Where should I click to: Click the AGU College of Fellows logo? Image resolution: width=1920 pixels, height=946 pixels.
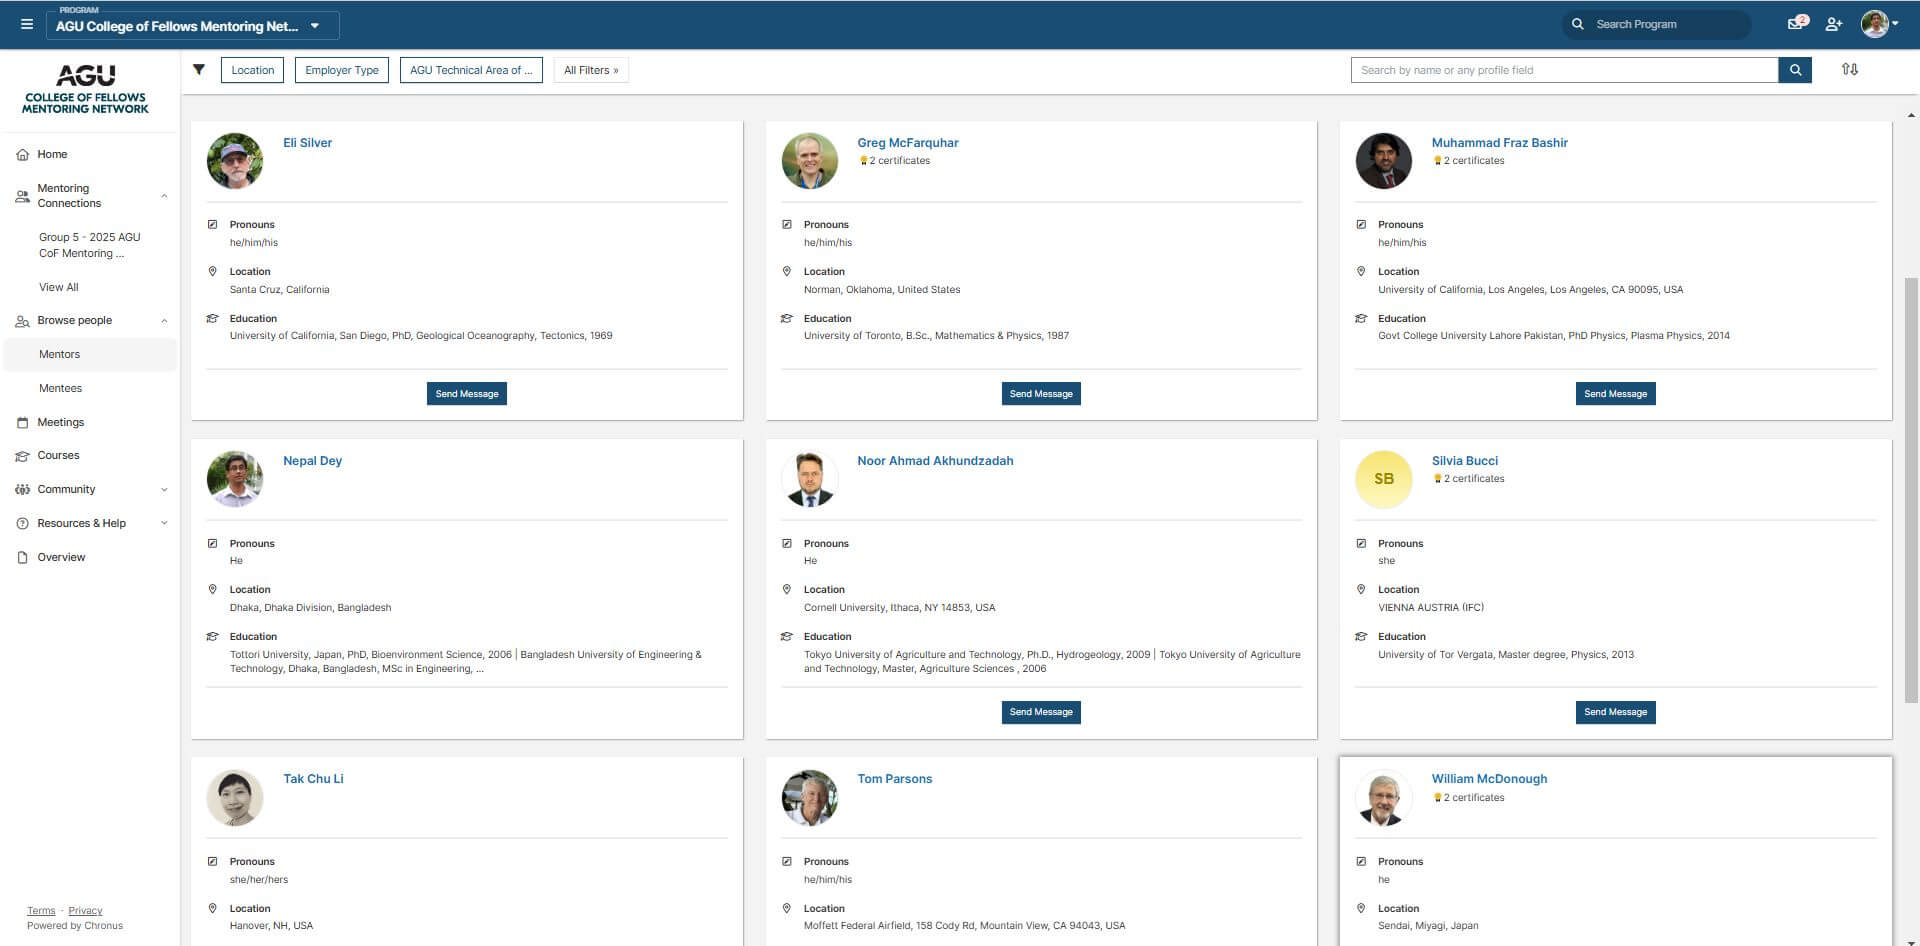pos(85,89)
